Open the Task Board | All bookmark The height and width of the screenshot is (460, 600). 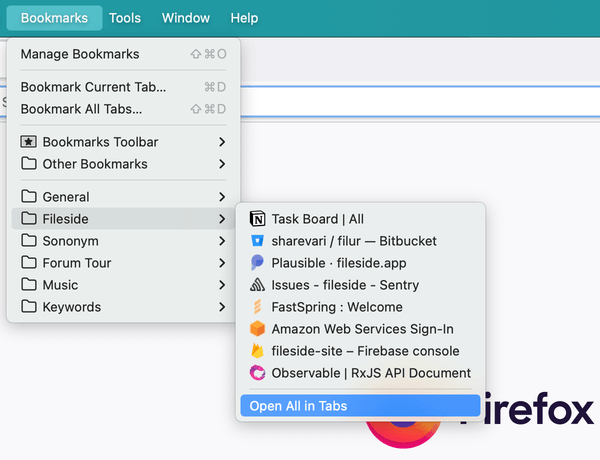(x=360, y=219)
